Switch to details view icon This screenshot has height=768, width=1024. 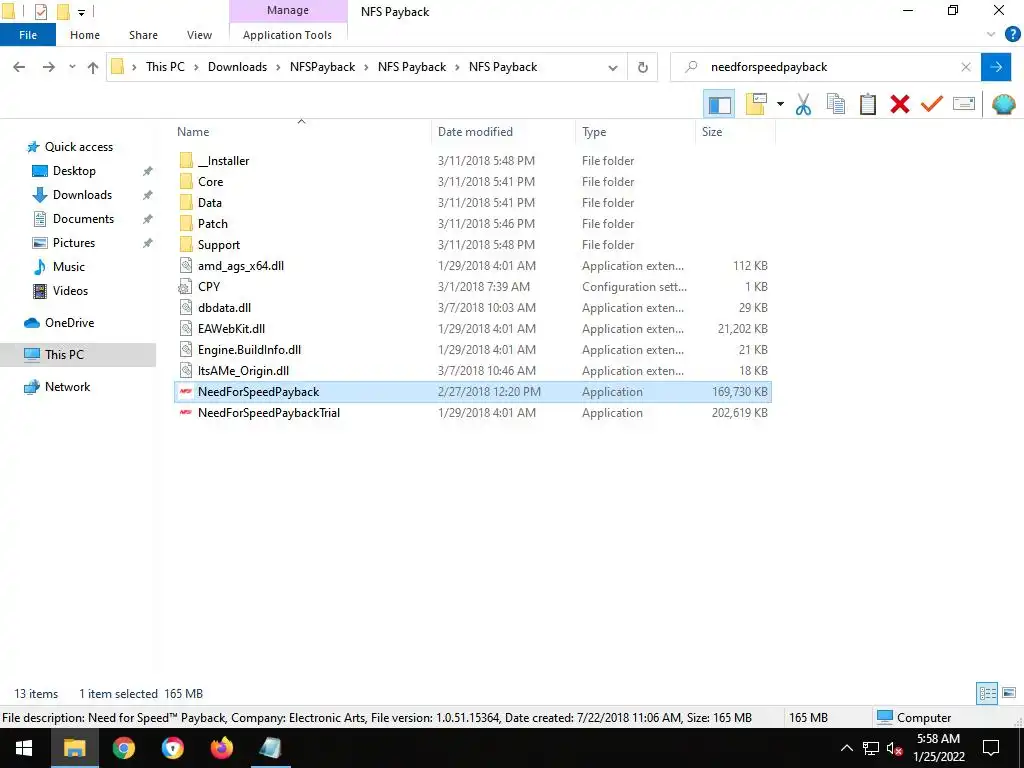[x=987, y=693]
